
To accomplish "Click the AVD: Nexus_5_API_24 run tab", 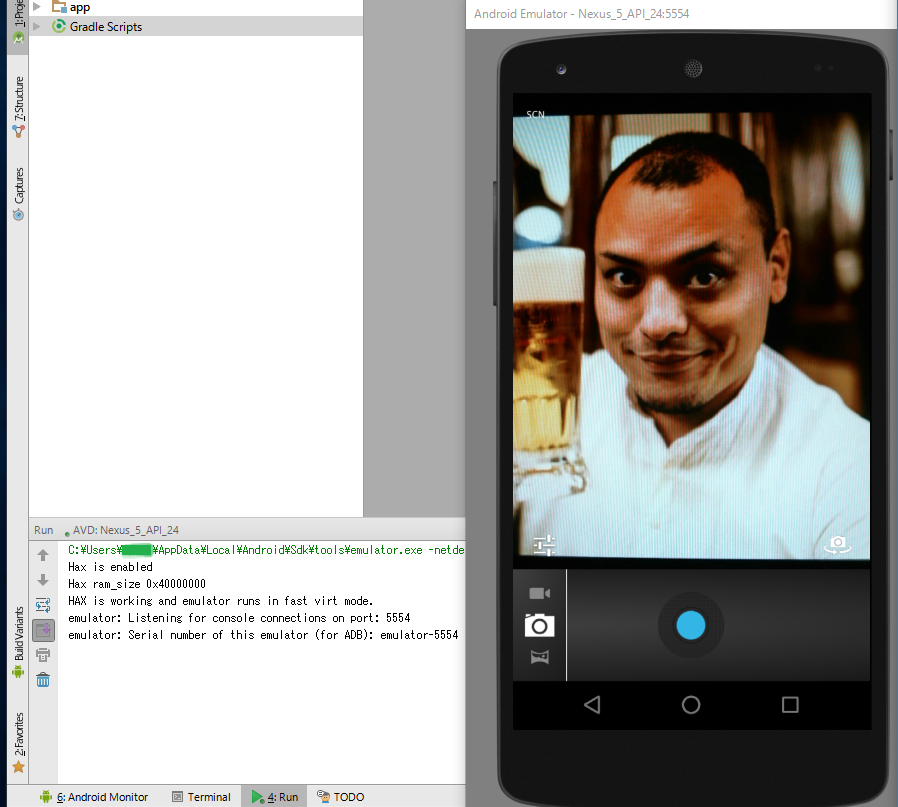I will click(x=122, y=530).
